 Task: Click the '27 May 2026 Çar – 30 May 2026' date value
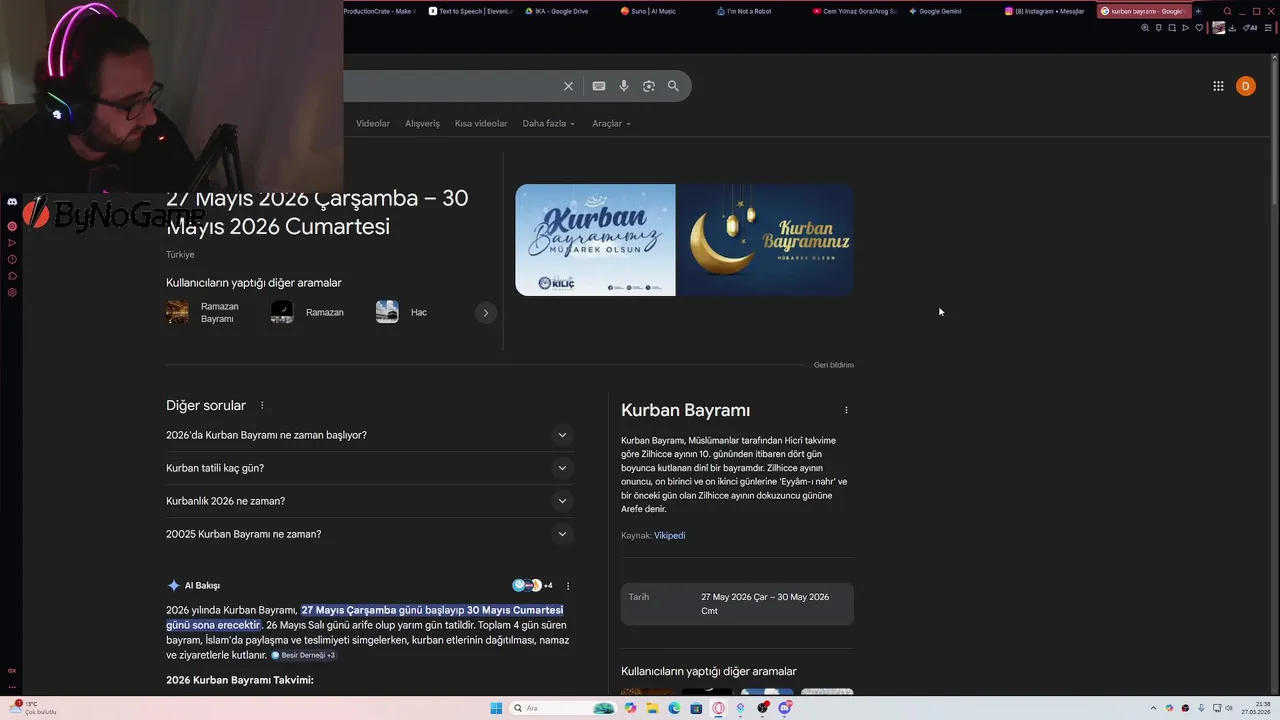pyautogui.click(x=765, y=604)
